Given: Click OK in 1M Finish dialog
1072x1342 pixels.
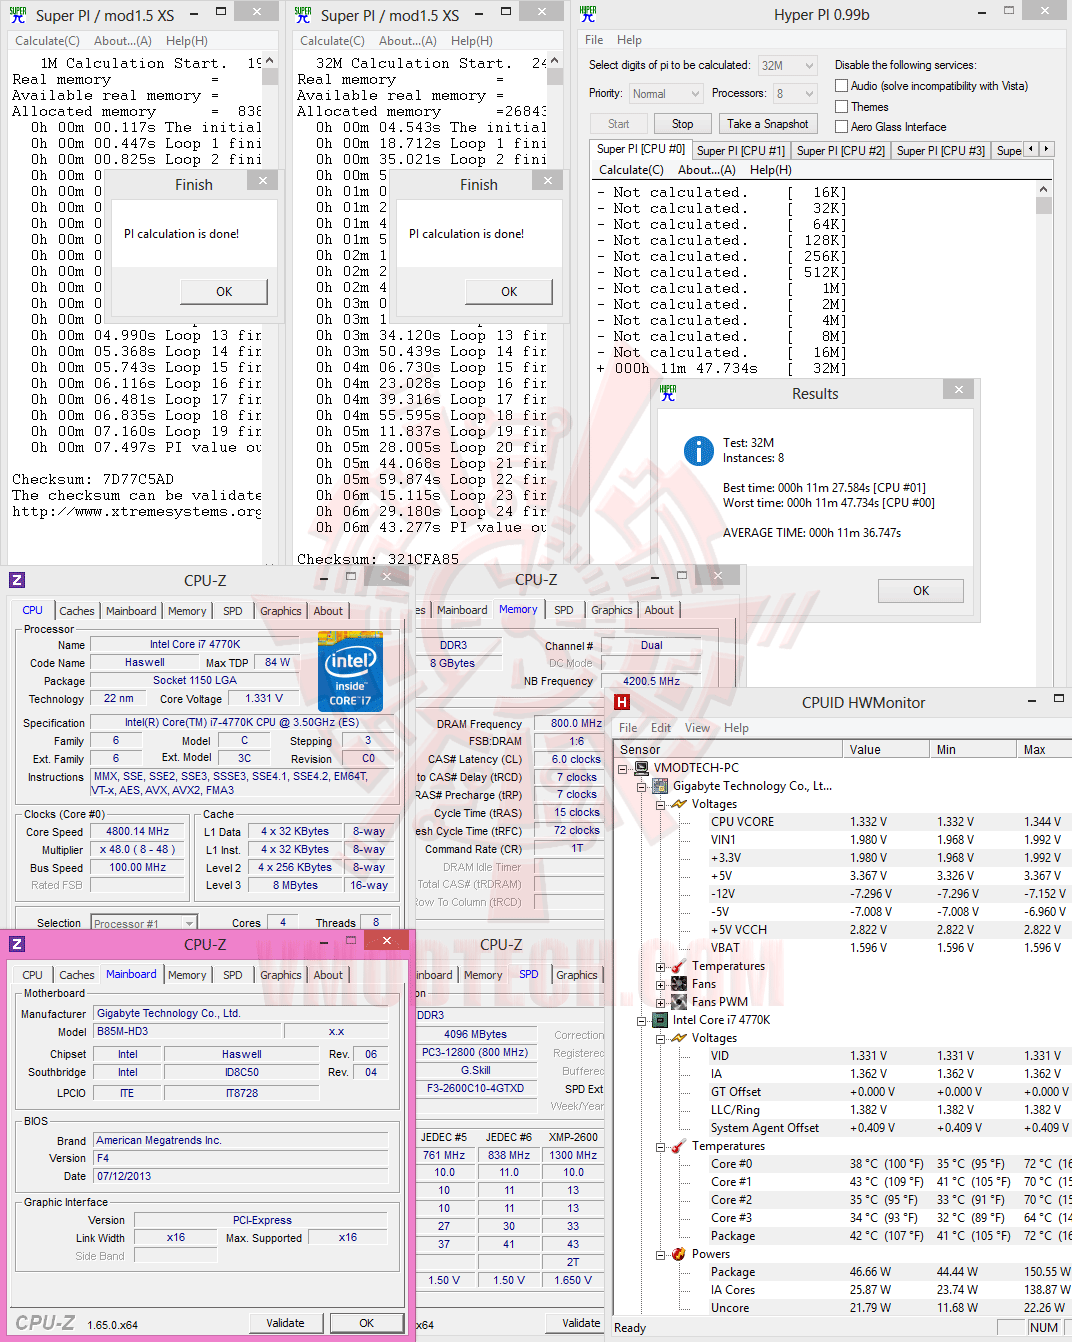Looking at the screenshot, I should pos(224,292).
